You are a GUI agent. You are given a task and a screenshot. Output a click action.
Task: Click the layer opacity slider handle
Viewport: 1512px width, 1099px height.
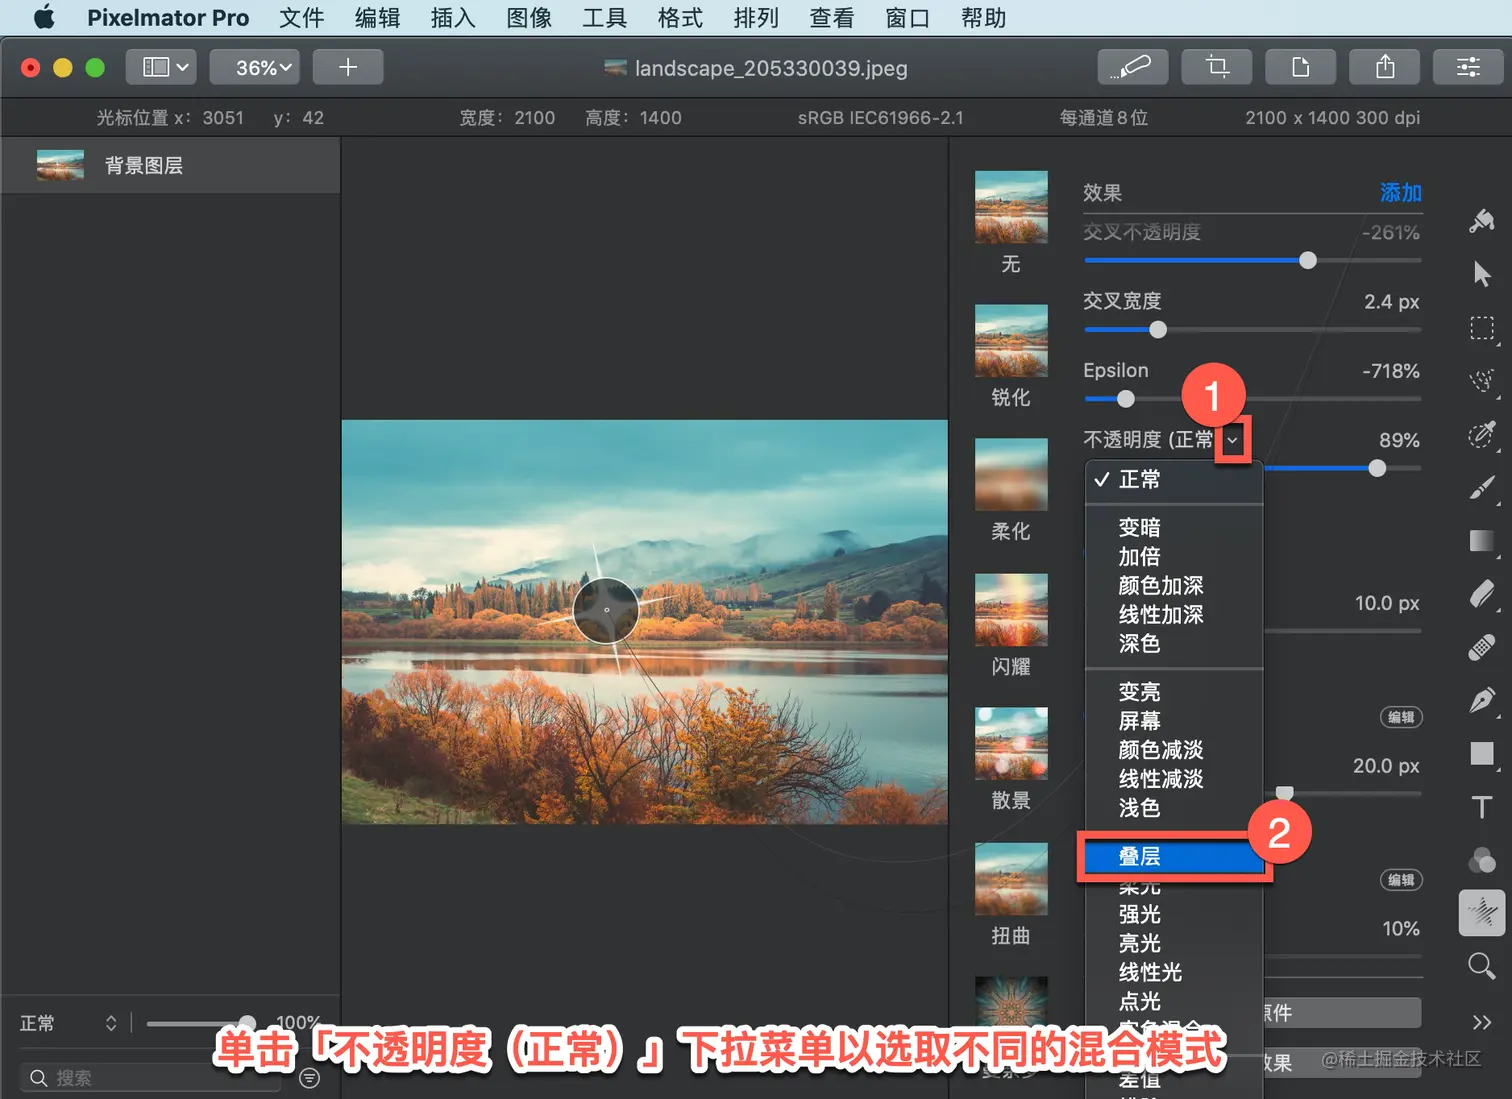[246, 1023]
